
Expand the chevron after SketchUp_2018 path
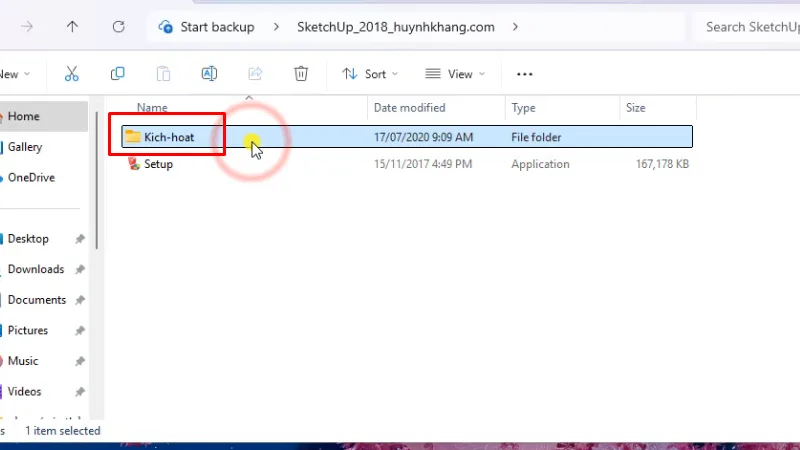coord(515,27)
